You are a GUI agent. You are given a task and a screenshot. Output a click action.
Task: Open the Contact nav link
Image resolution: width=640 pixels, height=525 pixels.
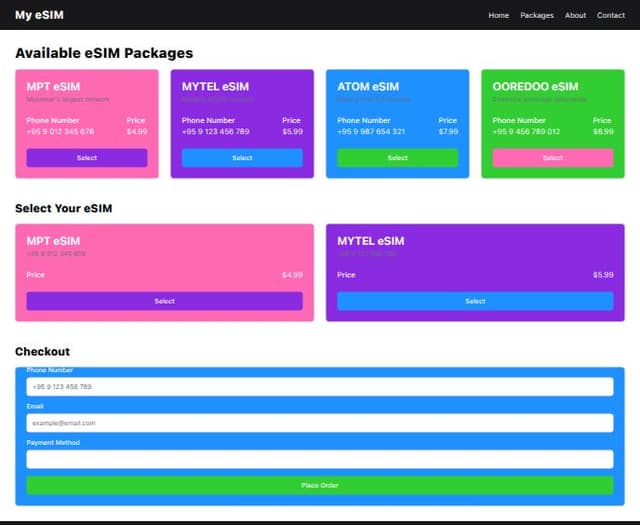coord(611,15)
